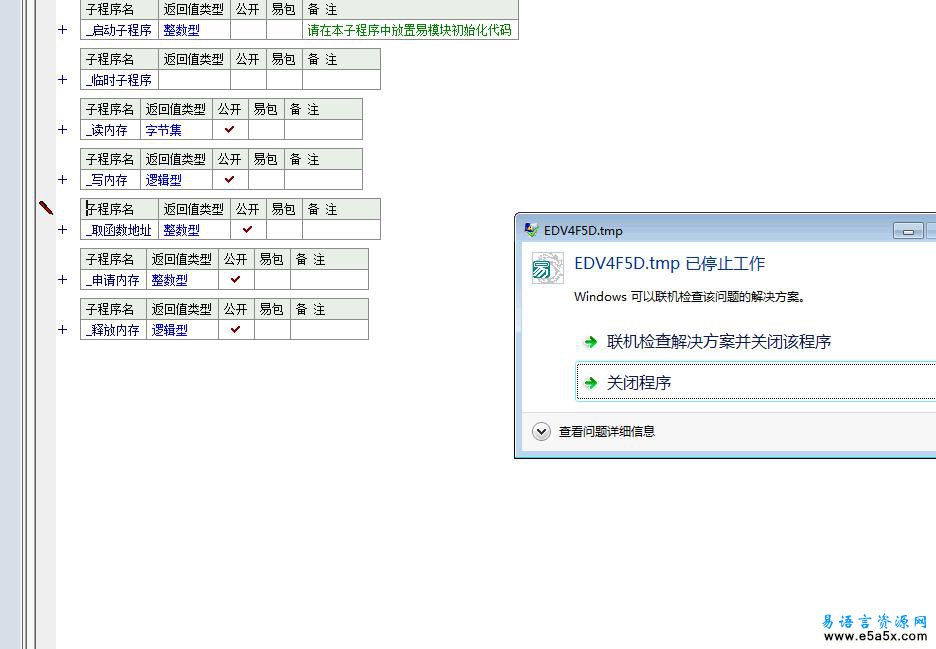This screenshot has width=936, height=649.
Task: Click 查看问题详细信息 text in dialog
Action: pyautogui.click(x=606, y=431)
